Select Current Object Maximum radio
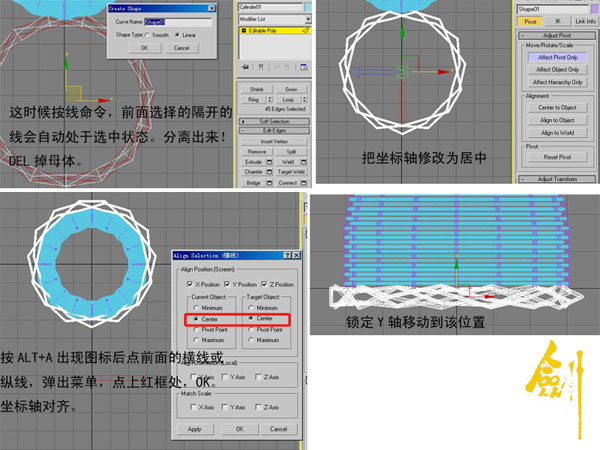 pos(196,340)
